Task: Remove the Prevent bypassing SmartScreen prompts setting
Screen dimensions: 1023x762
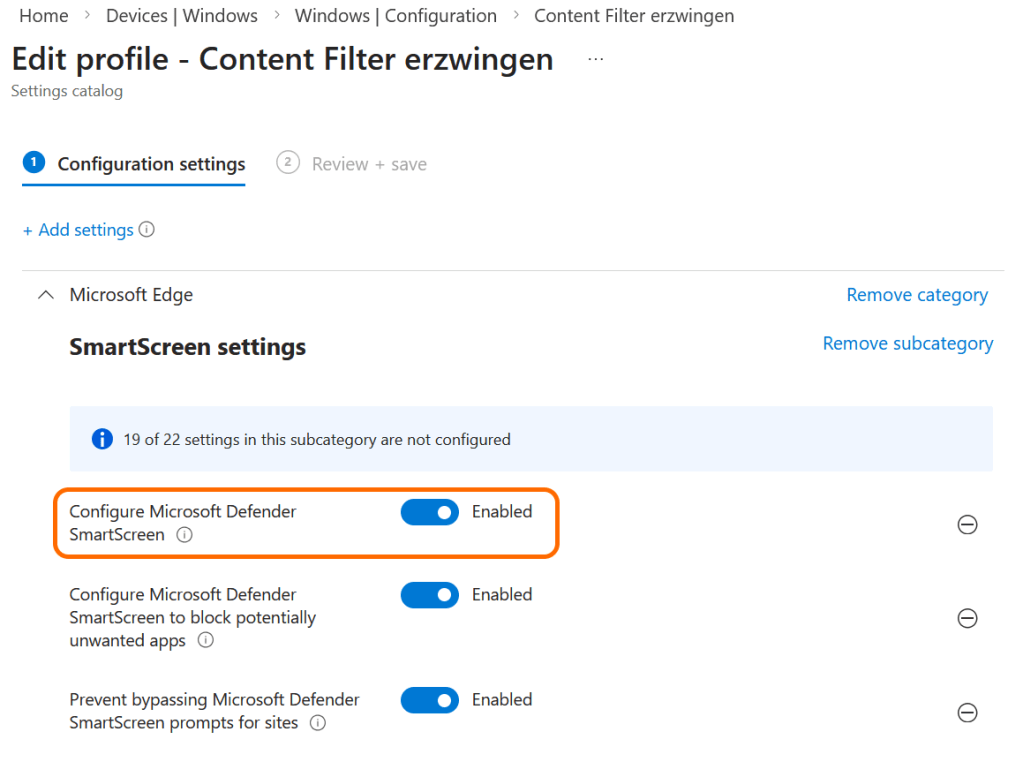Action: pos(967,712)
